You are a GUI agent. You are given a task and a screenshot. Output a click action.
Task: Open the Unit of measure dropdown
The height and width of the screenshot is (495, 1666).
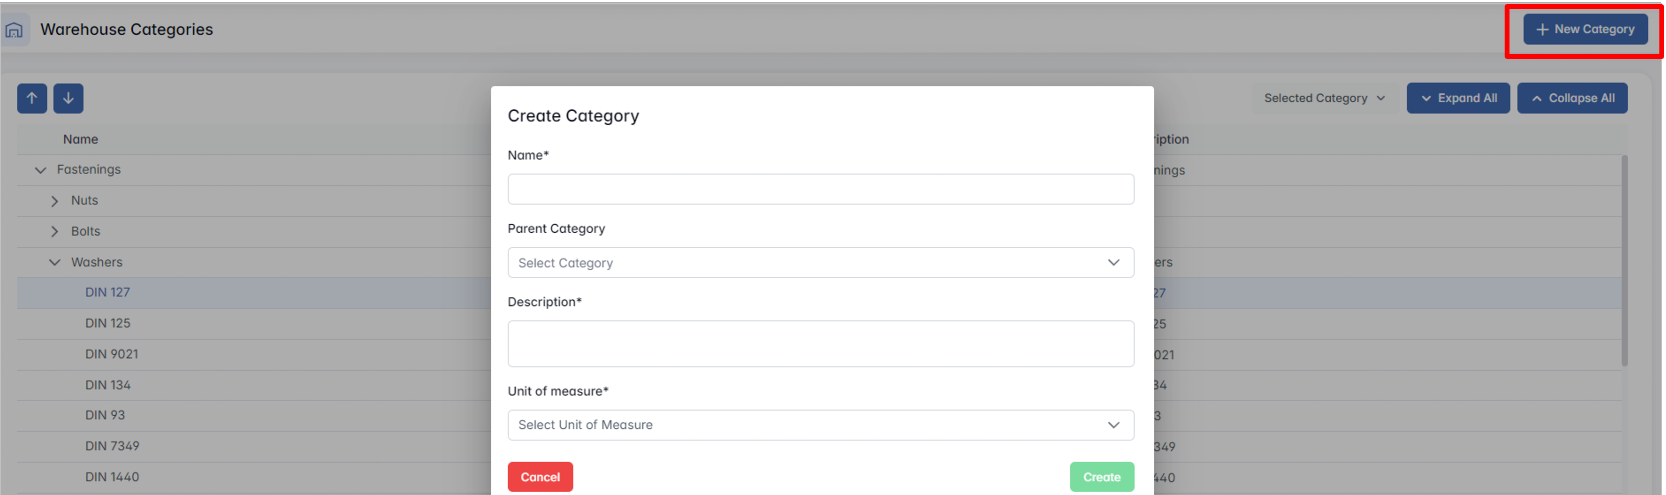(820, 425)
